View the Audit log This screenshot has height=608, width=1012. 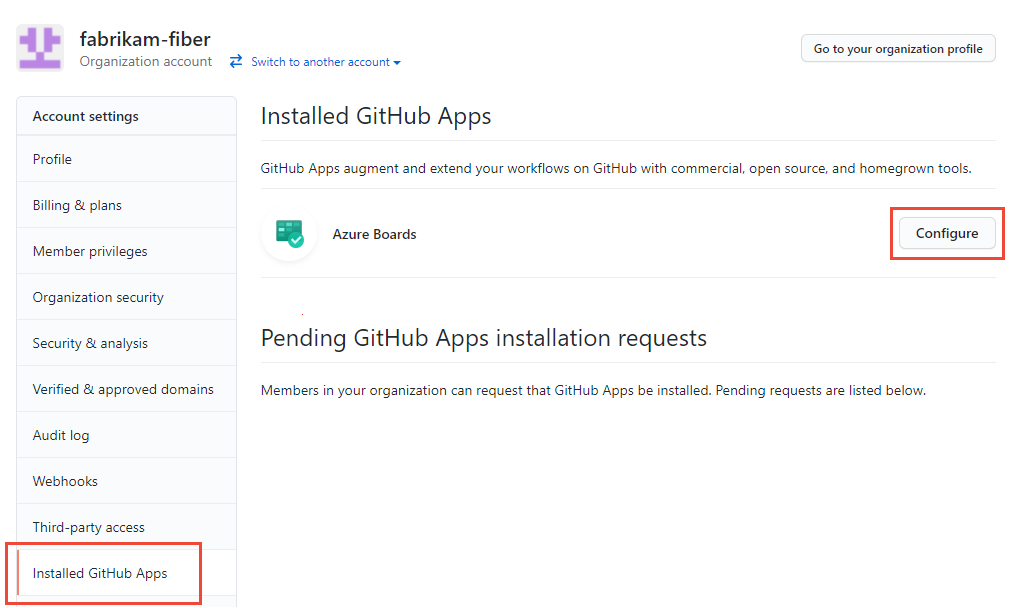[60, 434]
